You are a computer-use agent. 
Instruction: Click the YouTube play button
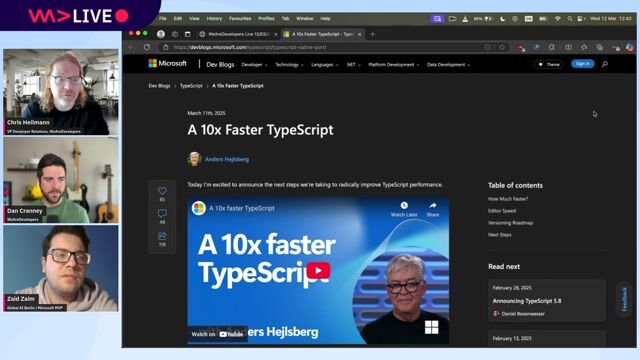[318, 270]
